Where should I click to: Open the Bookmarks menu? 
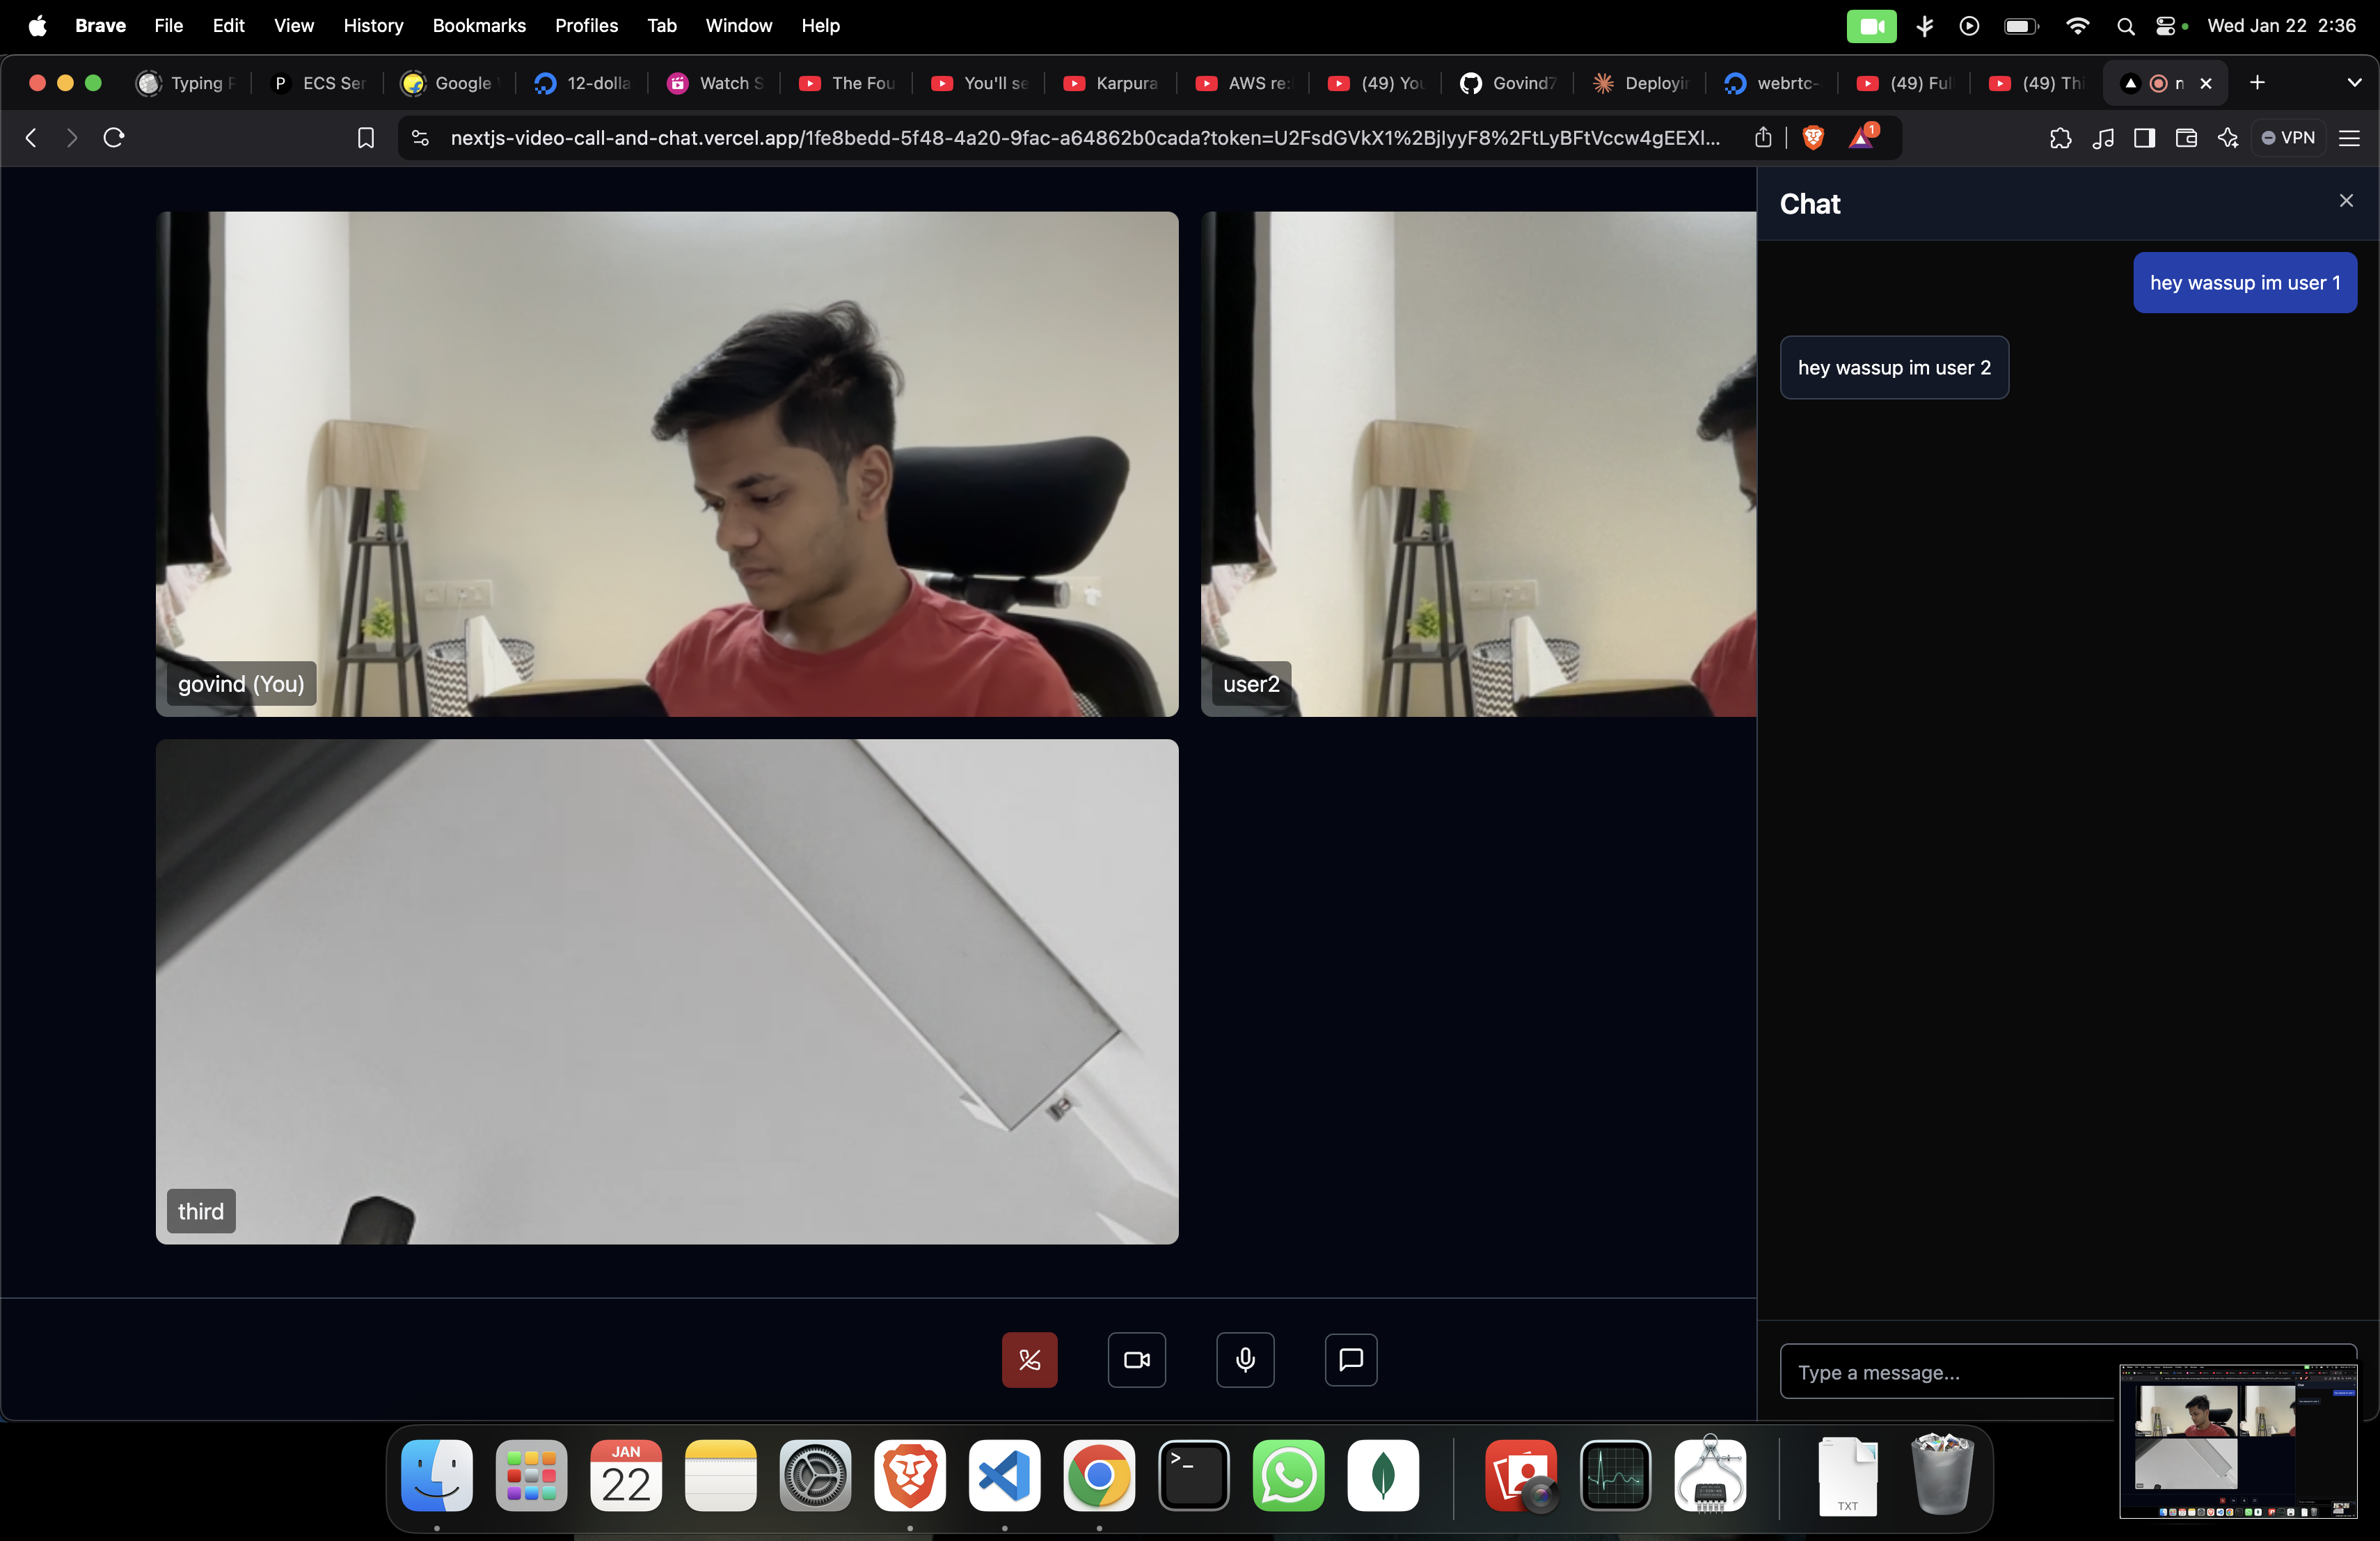coord(479,26)
